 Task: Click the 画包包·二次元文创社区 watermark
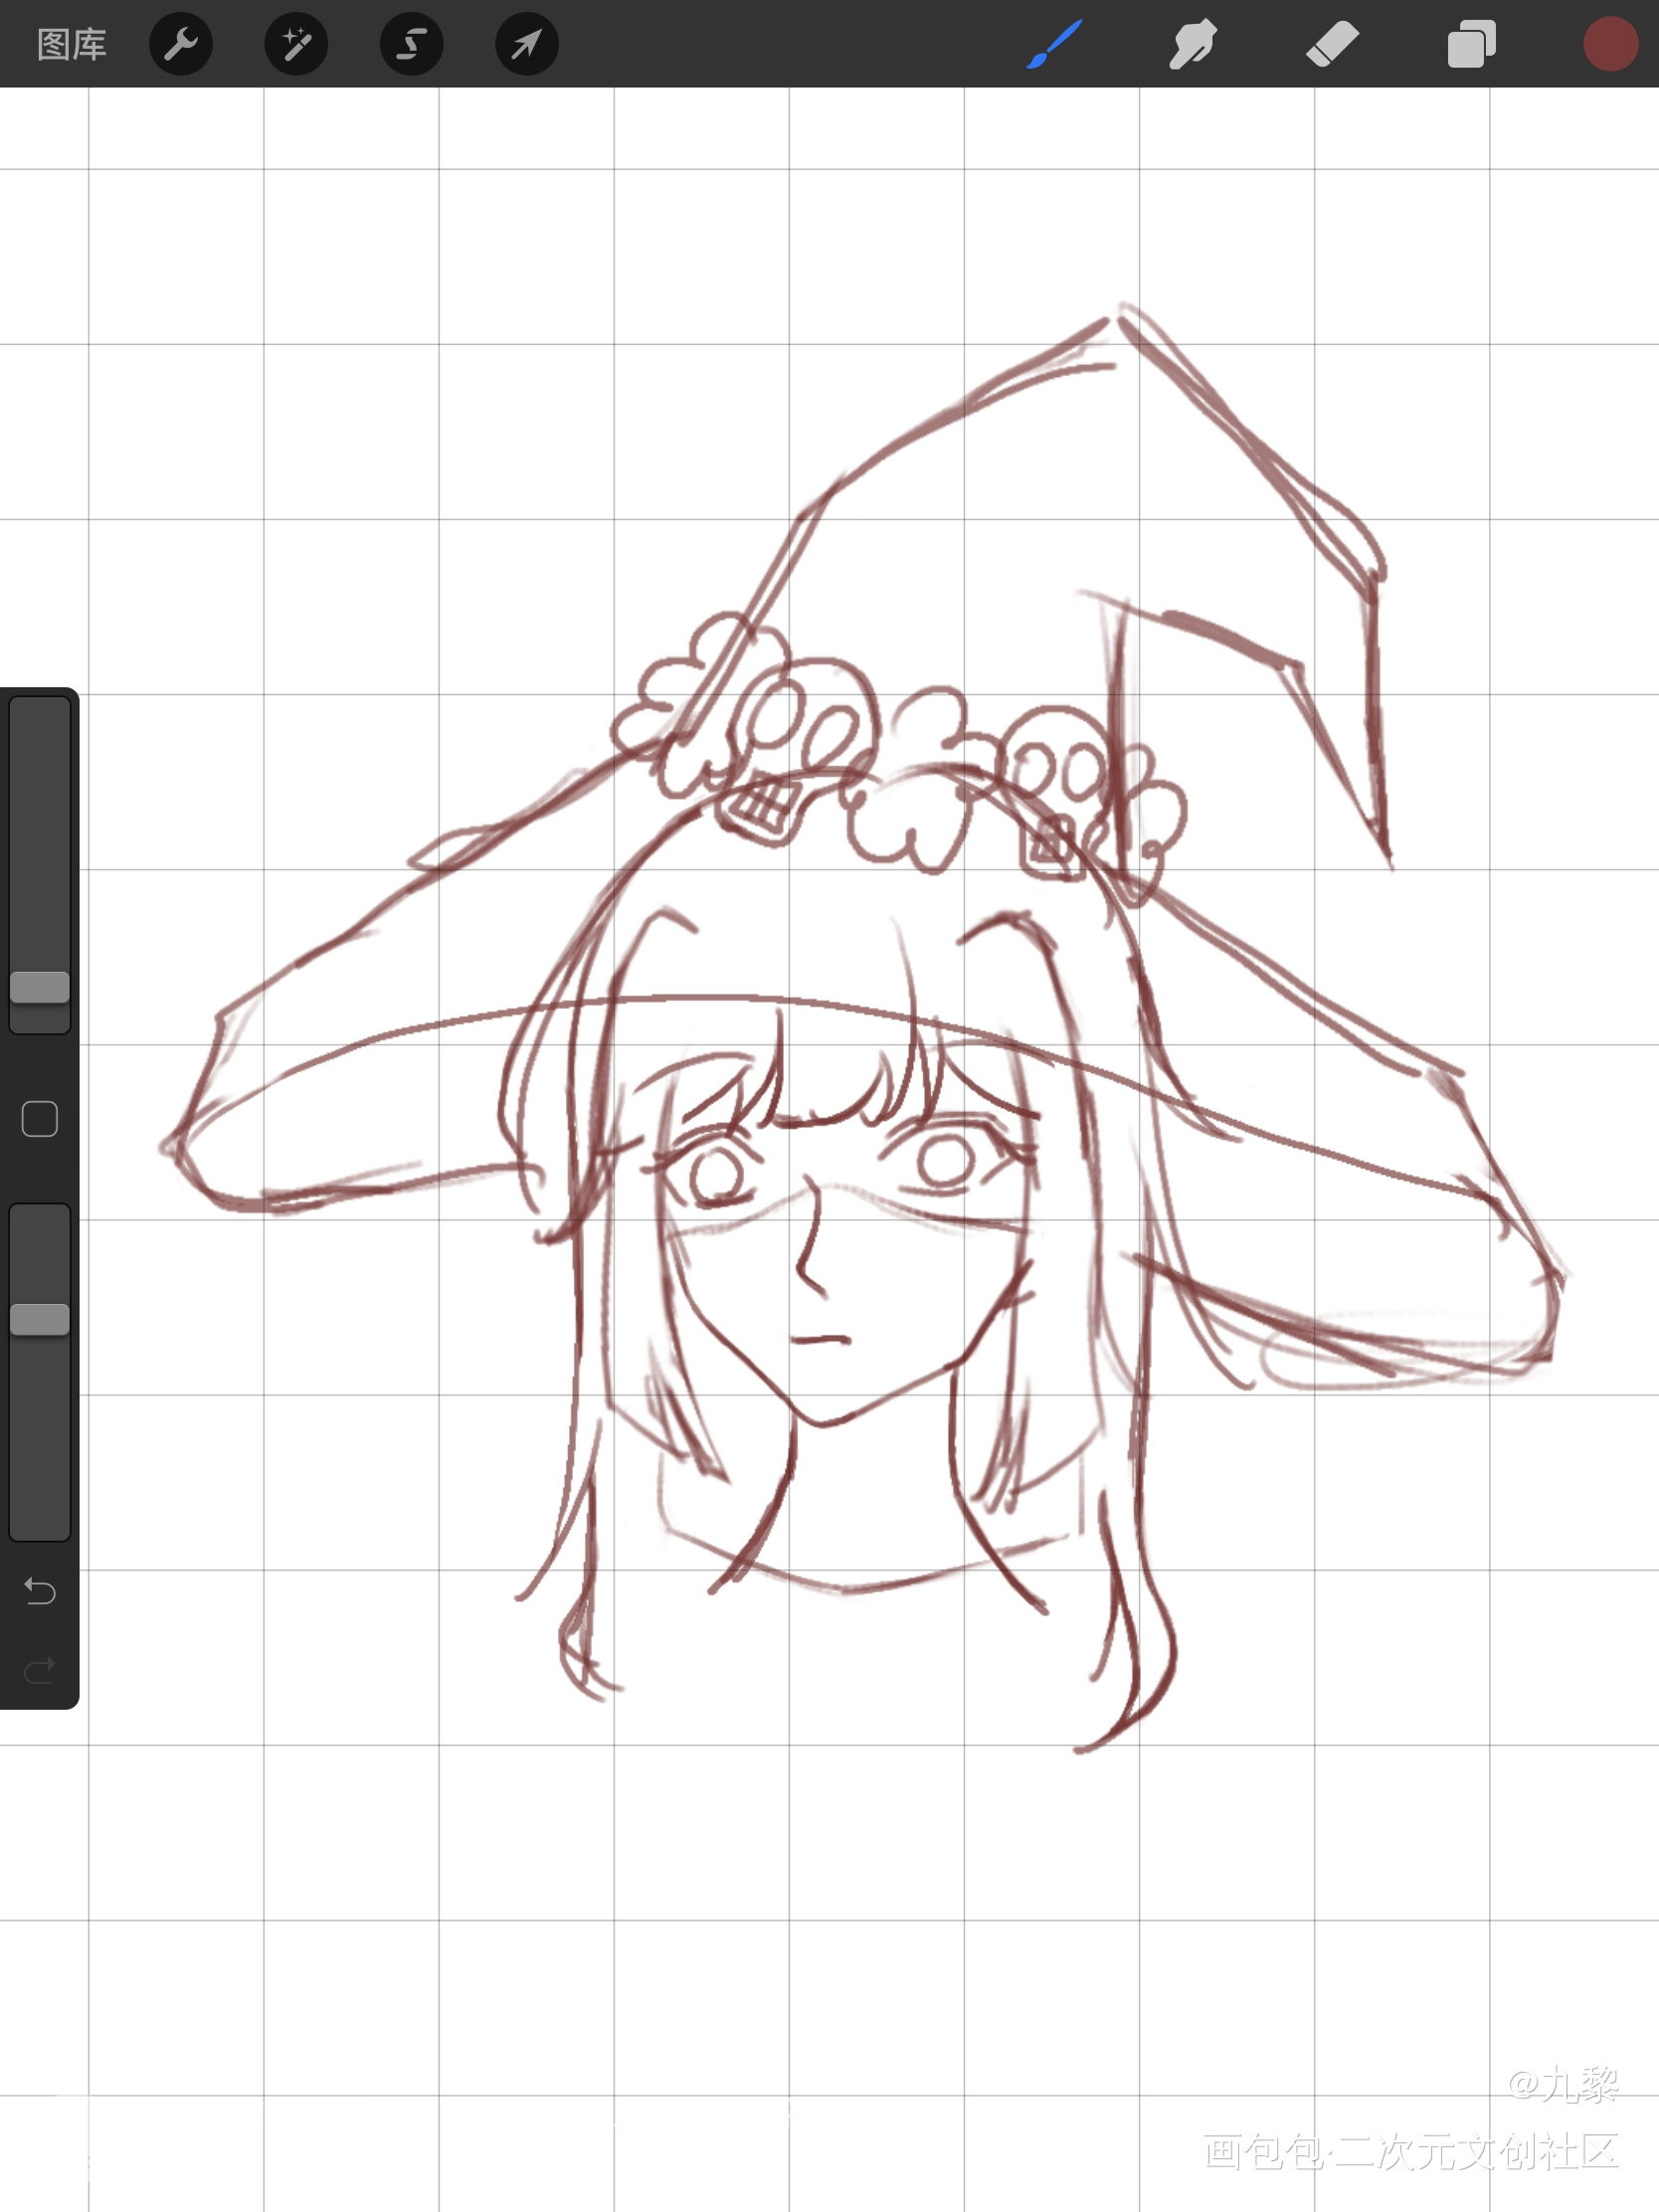[x=1410, y=2150]
